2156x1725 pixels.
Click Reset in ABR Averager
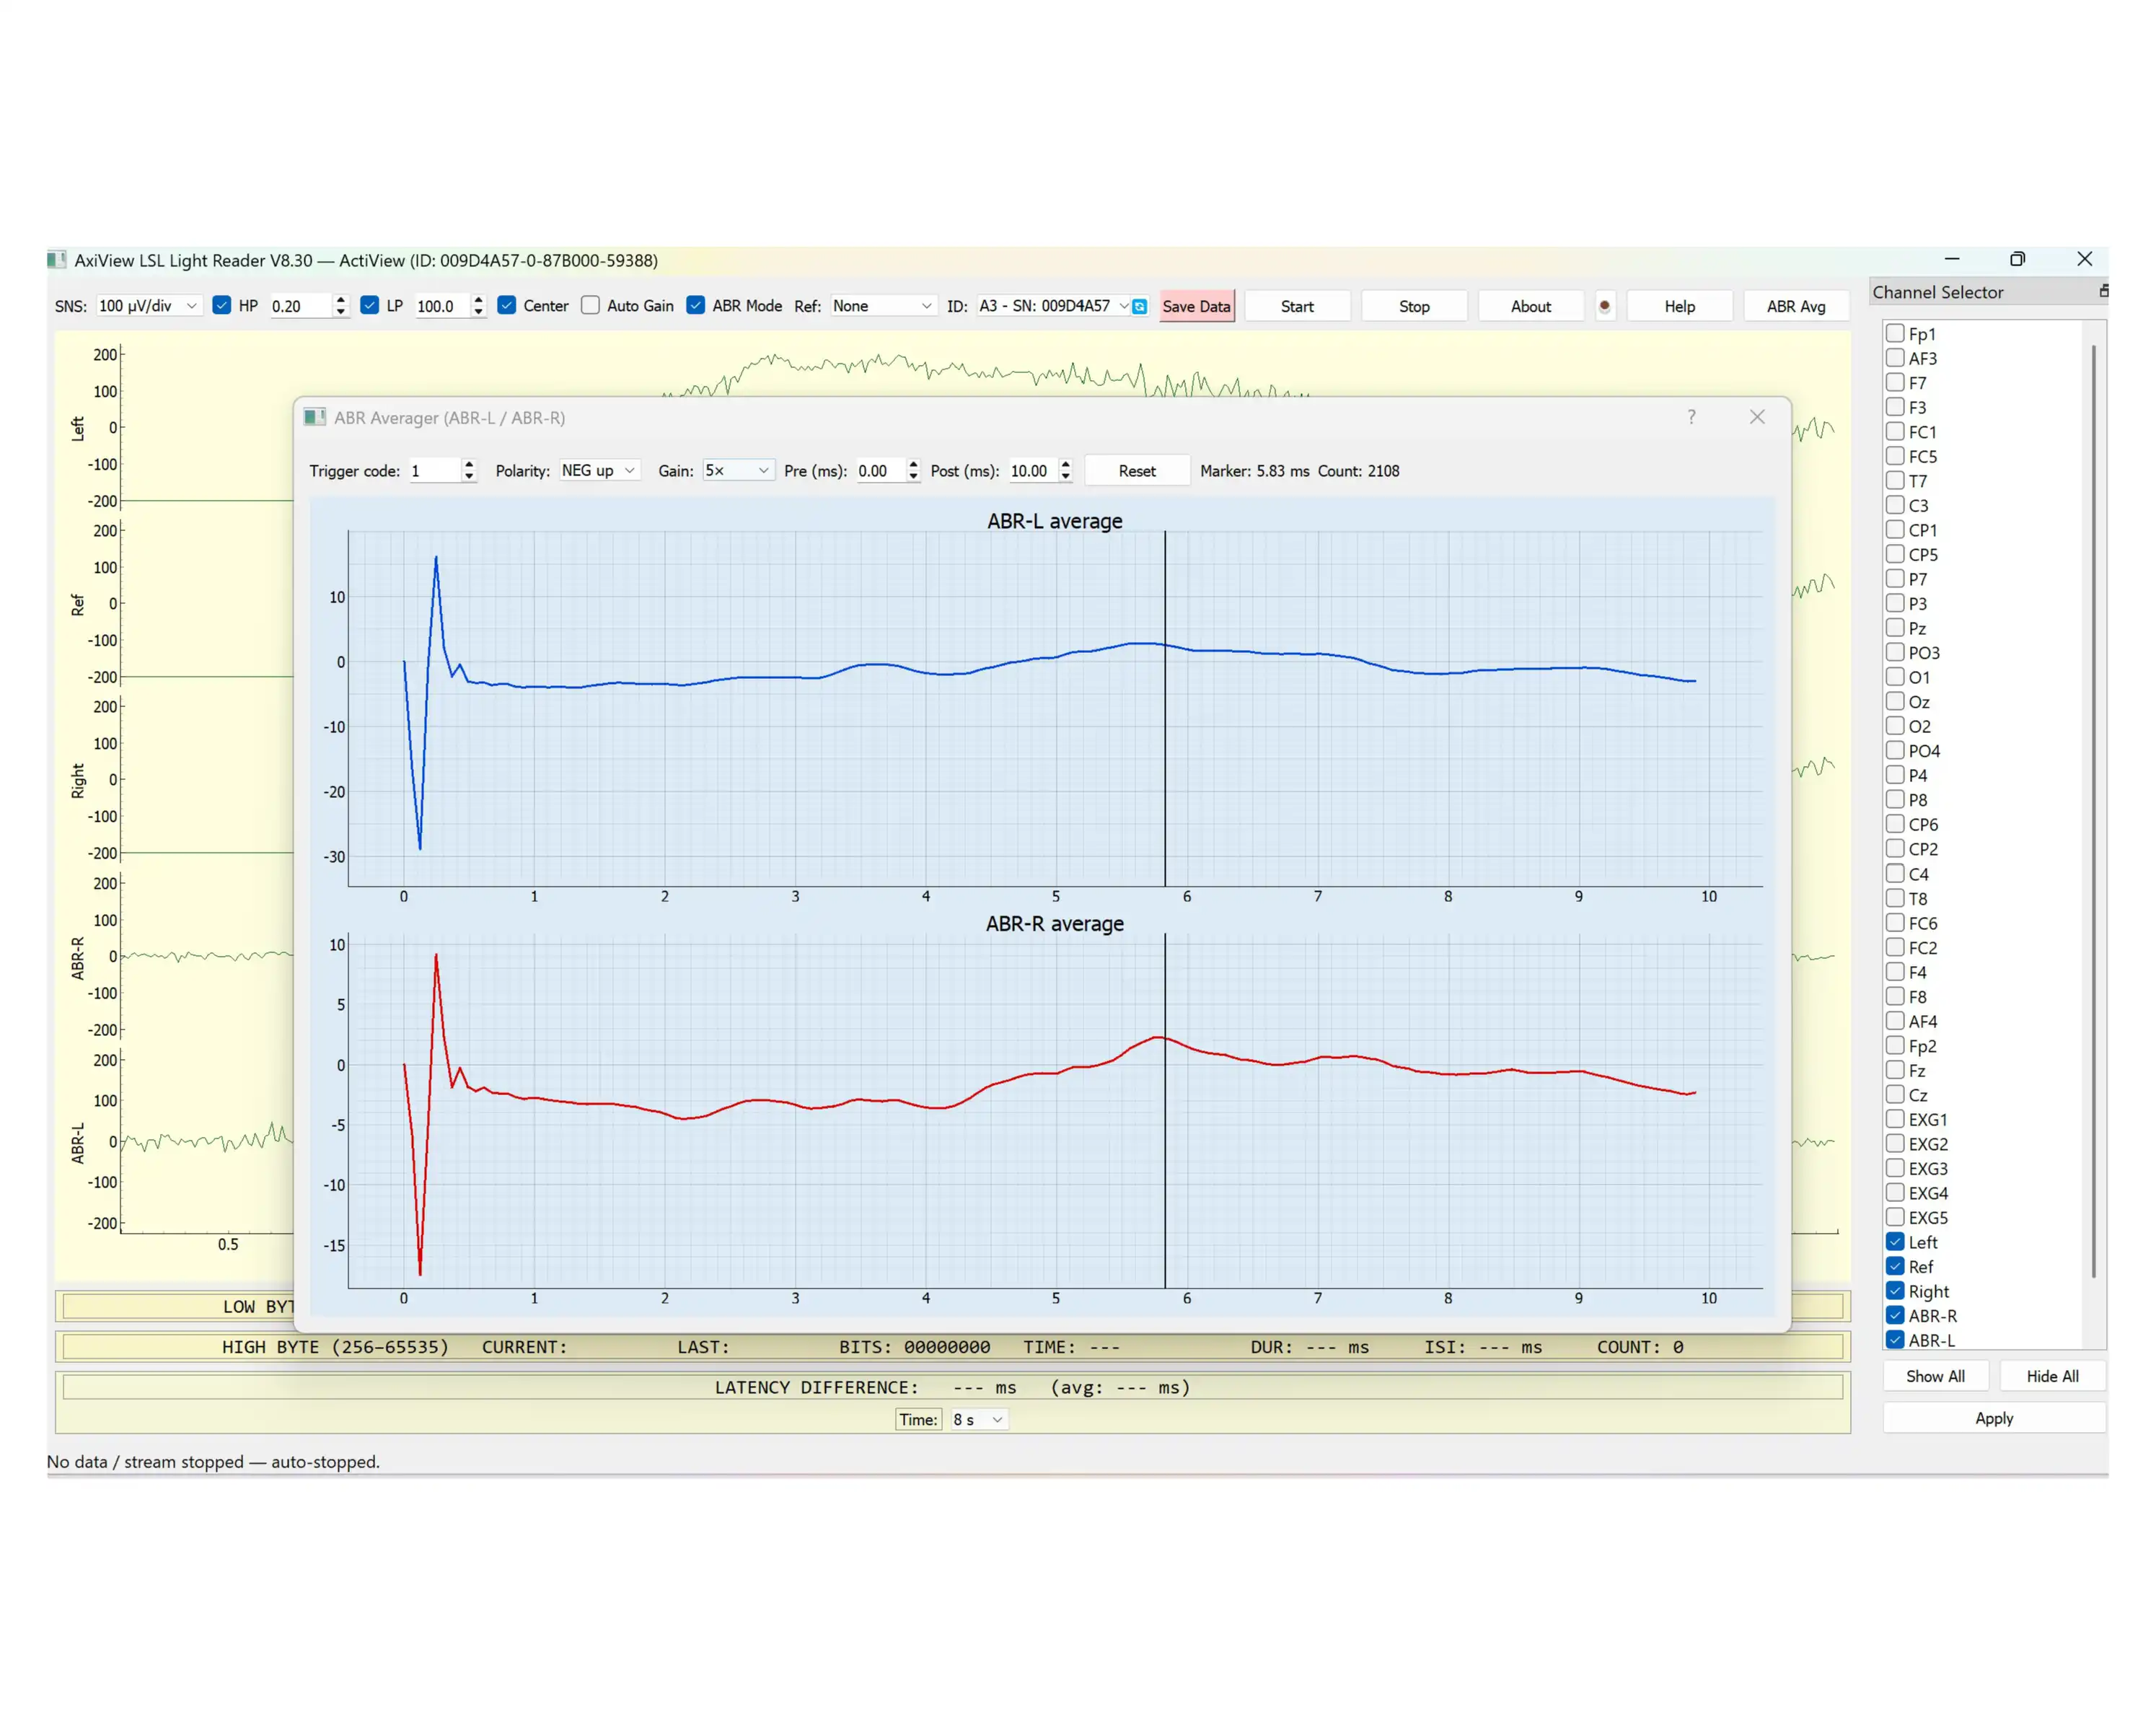click(x=1137, y=471)
